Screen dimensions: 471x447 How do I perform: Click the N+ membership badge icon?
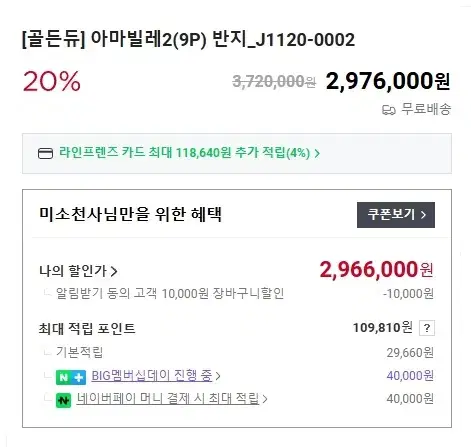click(71, 377)
